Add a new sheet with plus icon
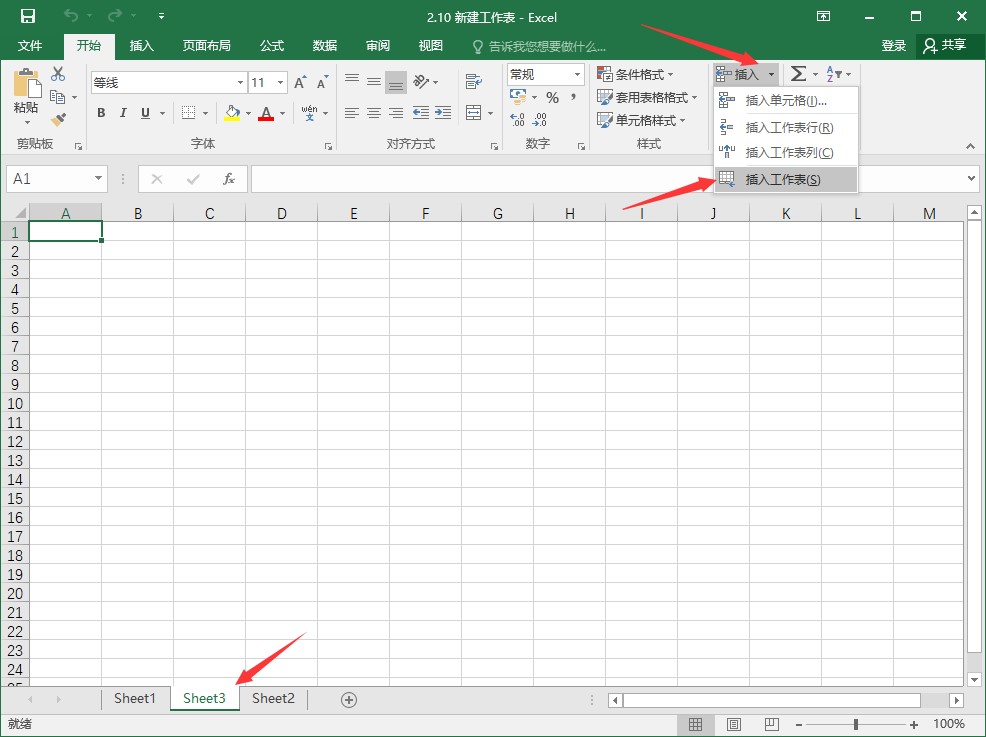The image size is (986, 737). 349,699
